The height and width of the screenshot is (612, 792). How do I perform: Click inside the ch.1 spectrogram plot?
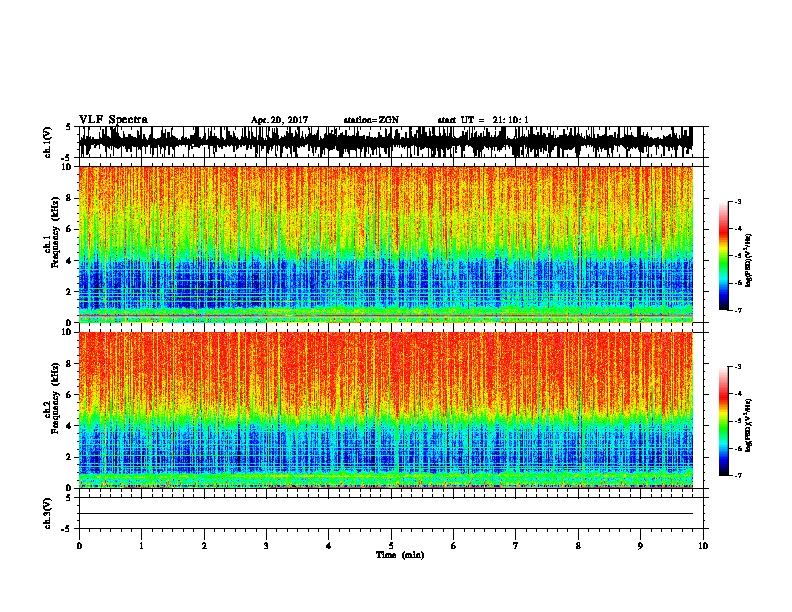(386, 244)
